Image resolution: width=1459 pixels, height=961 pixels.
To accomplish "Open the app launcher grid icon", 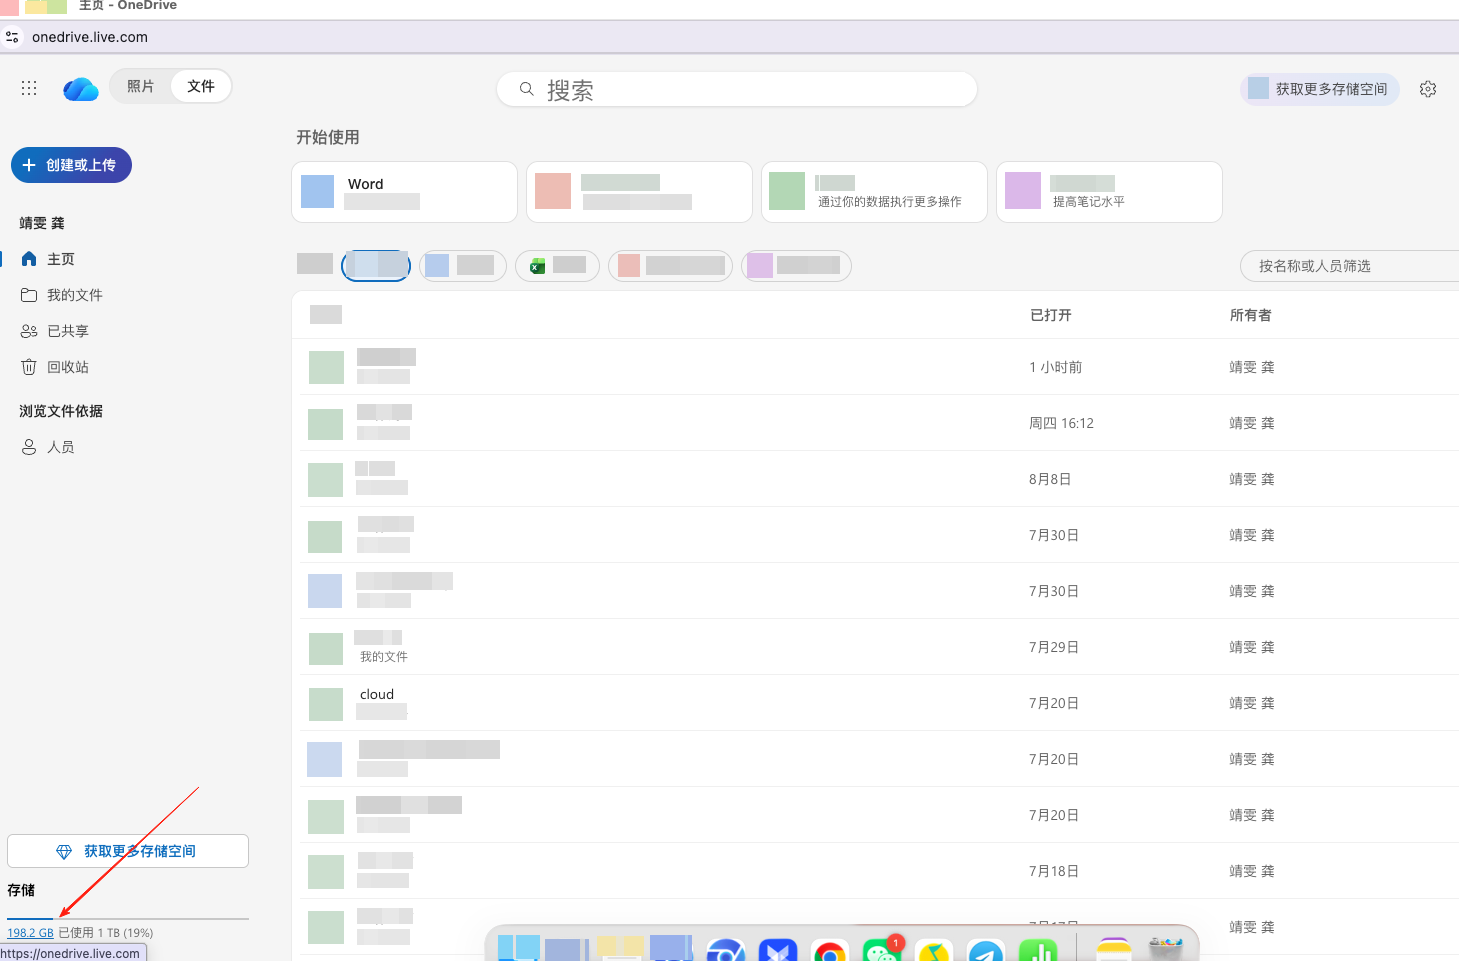I will [29, 88].
